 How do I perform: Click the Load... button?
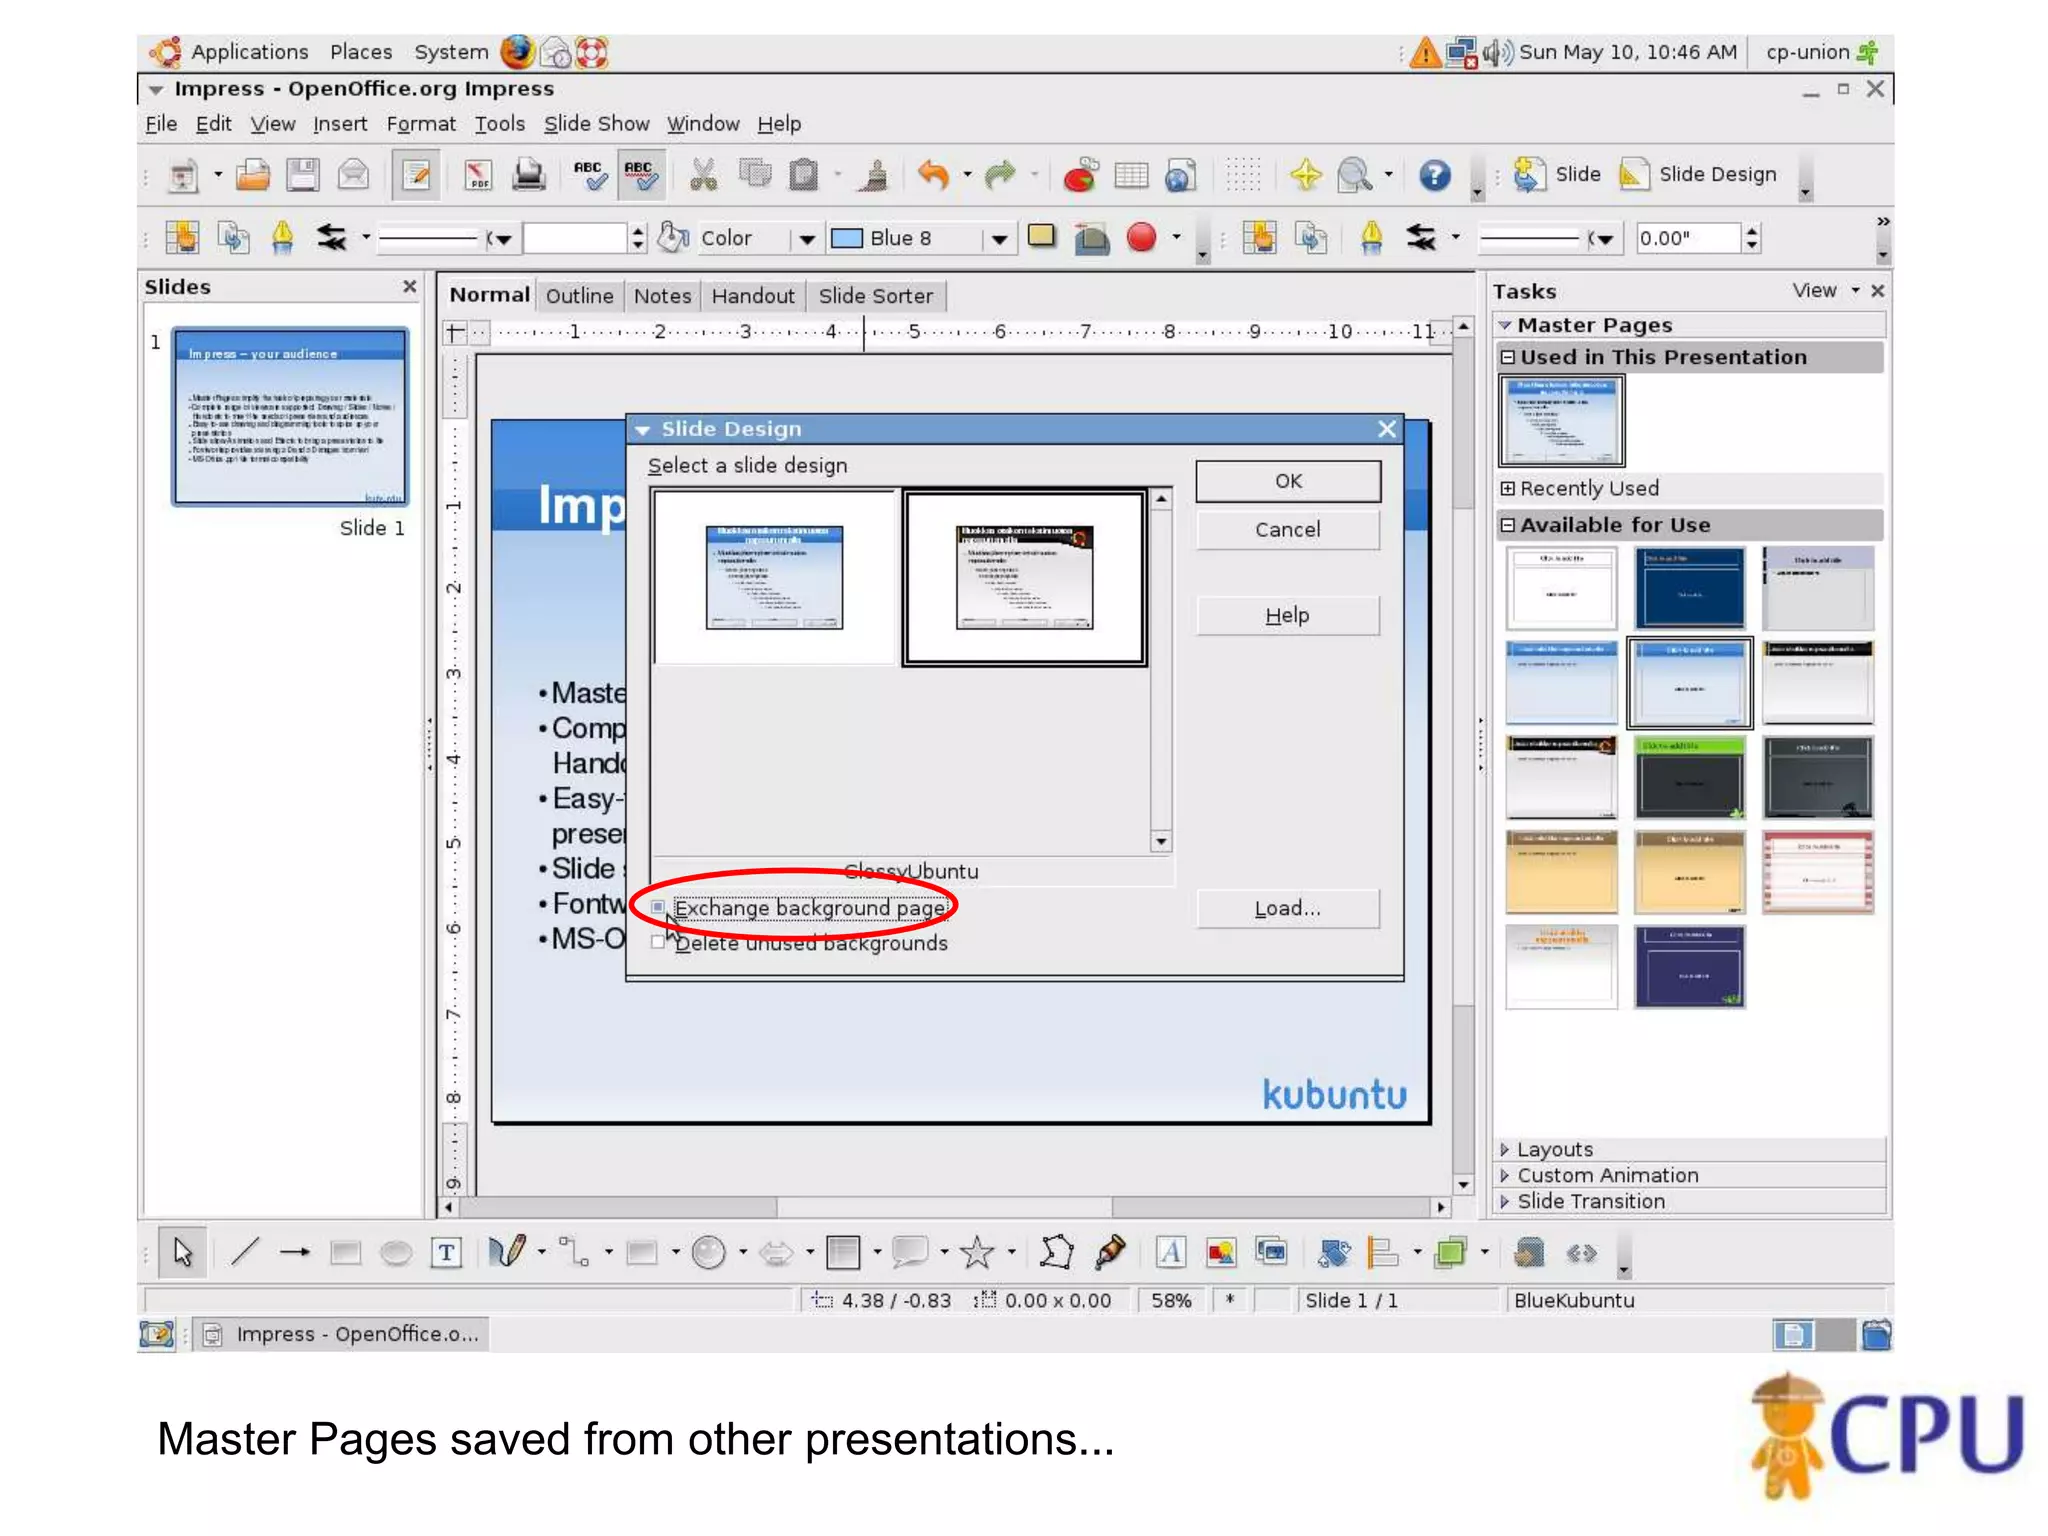point(1288,908)
